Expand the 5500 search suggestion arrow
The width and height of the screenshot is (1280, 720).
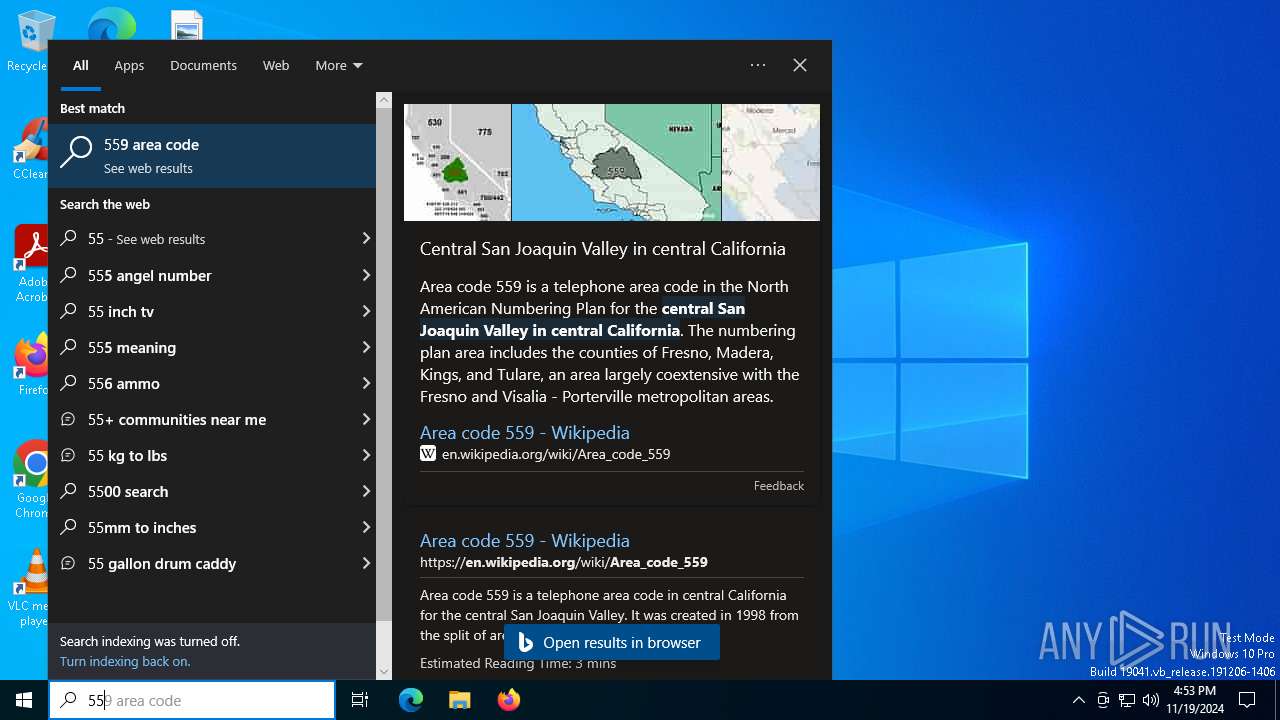click(366, 491)
